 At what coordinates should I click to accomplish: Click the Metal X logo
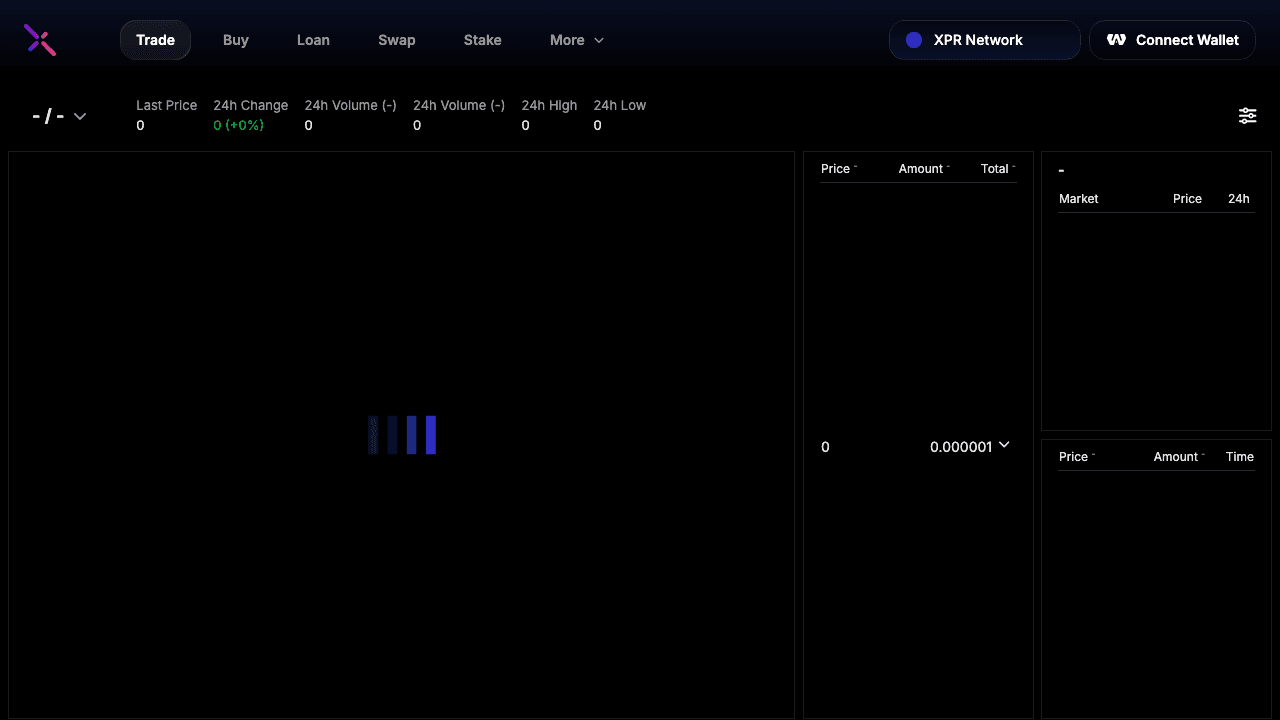(39, 39)
